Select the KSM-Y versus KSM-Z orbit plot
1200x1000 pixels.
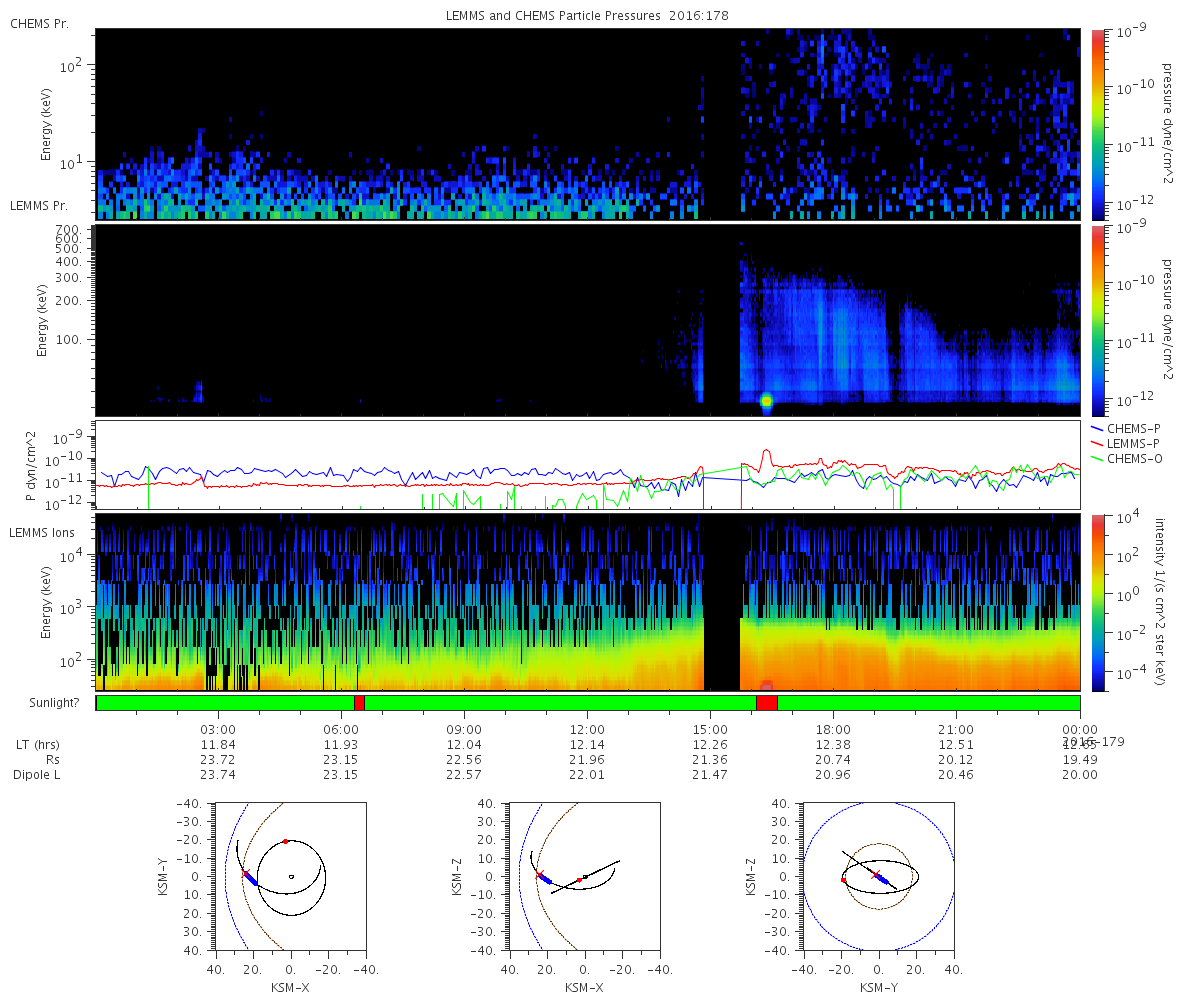(878, 876)
